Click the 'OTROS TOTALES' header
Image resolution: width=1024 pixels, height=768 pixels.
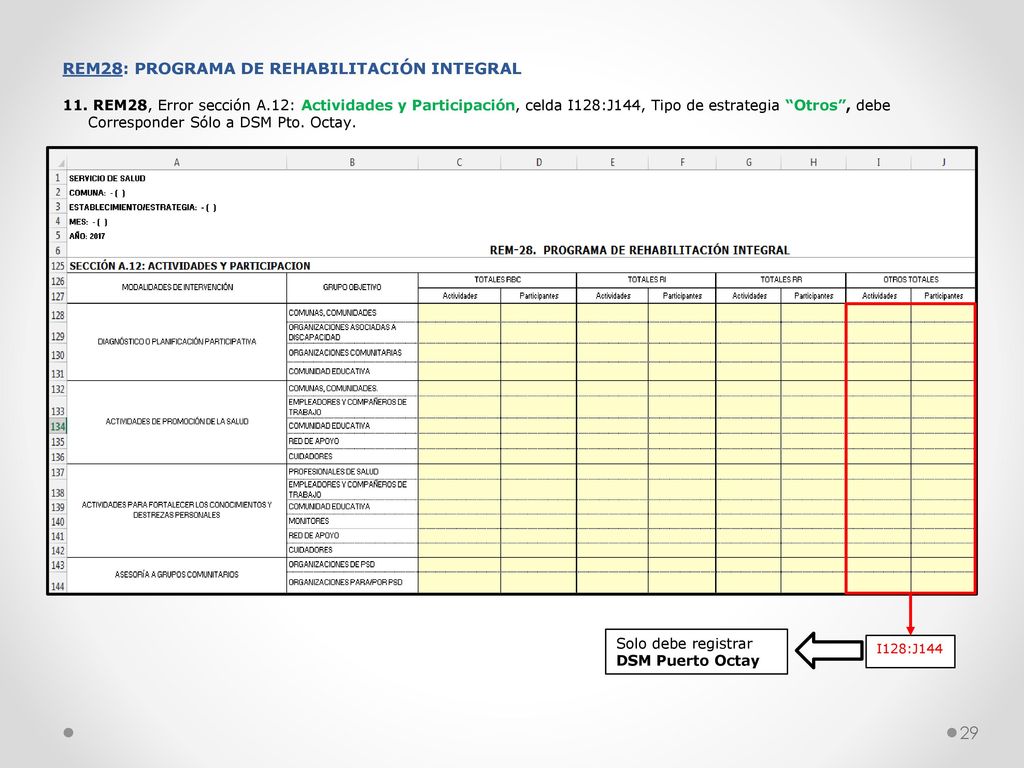911,280
